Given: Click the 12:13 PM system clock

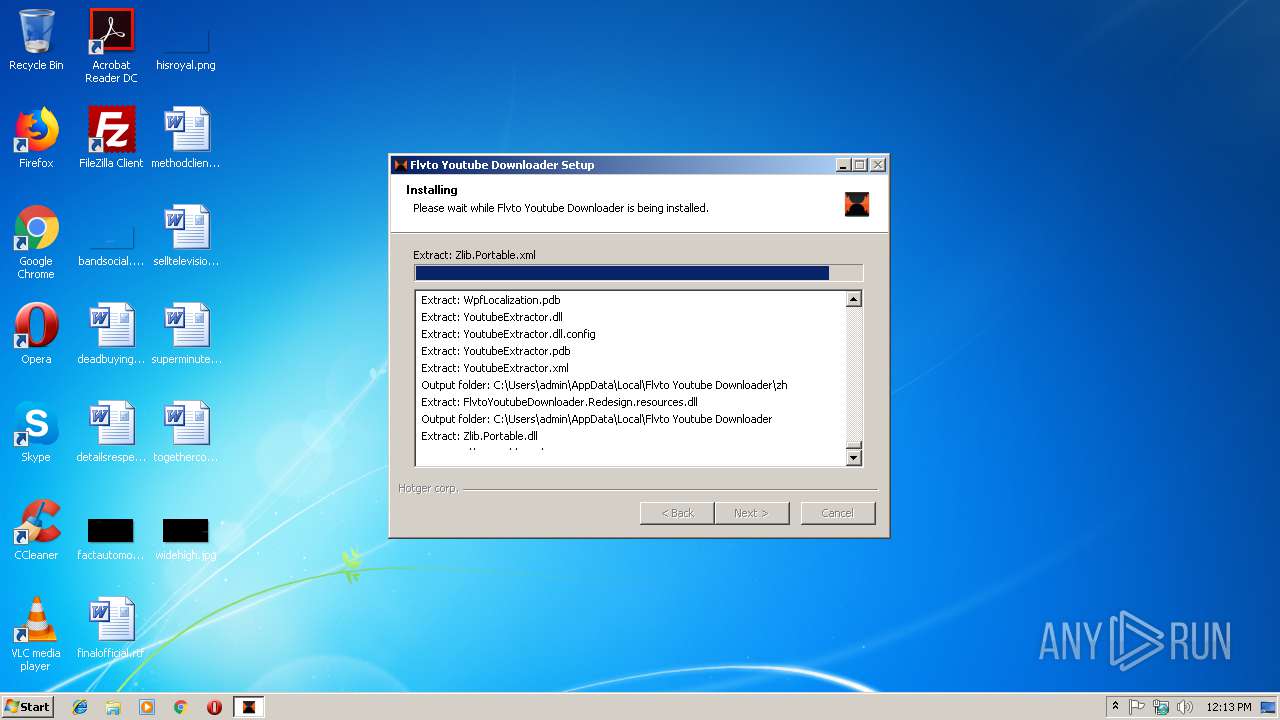Looking at the screenshot, I should pos(1229,707).
